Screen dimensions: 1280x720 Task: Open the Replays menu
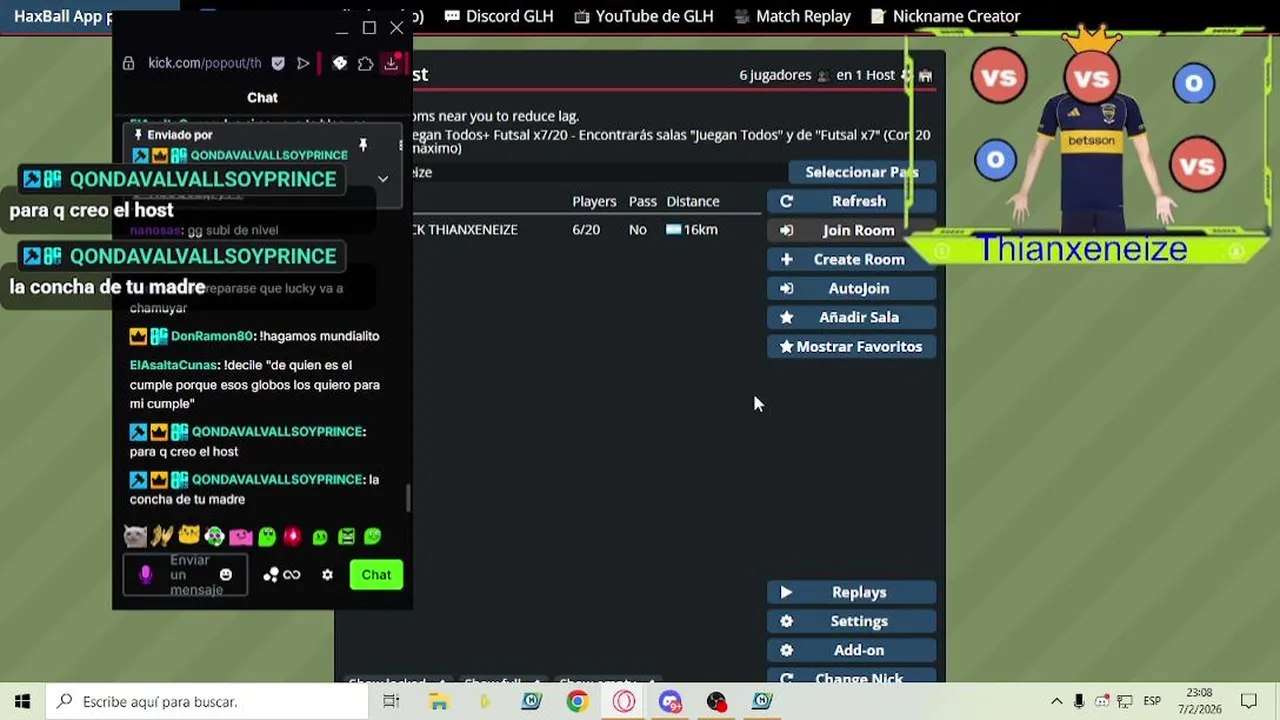(851, 592)
